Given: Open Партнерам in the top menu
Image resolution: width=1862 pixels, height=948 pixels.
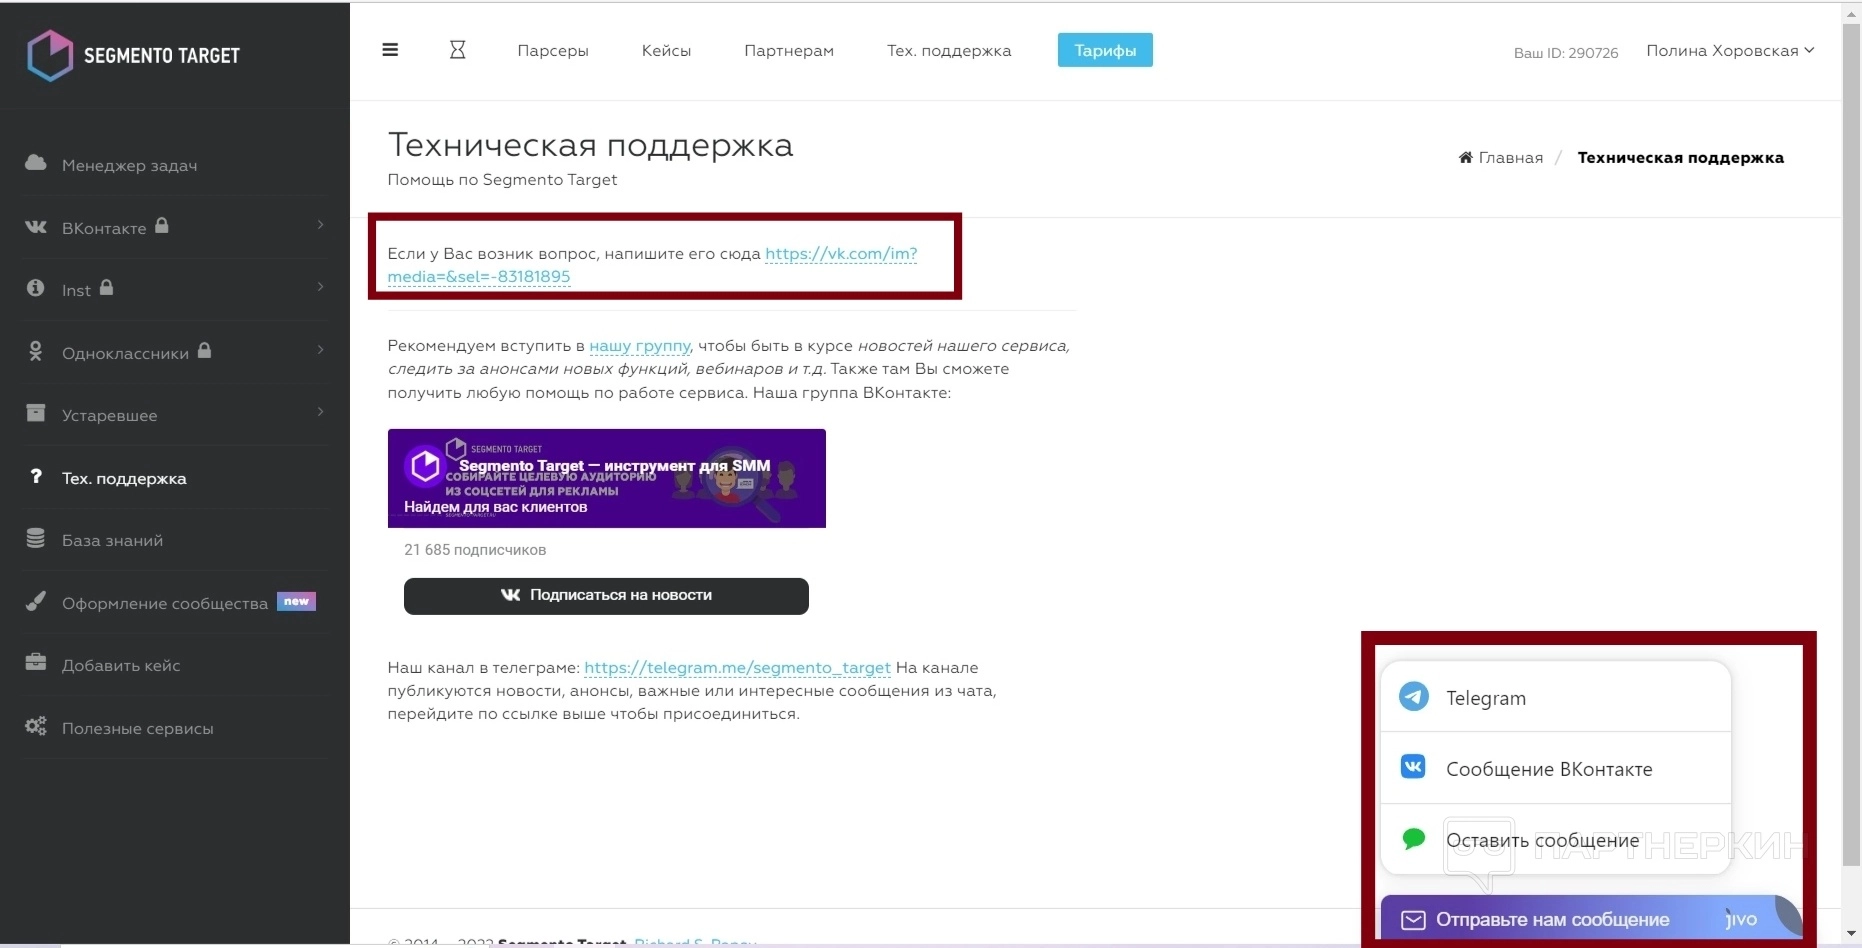Looking at the screenshot, I should 789,51.
